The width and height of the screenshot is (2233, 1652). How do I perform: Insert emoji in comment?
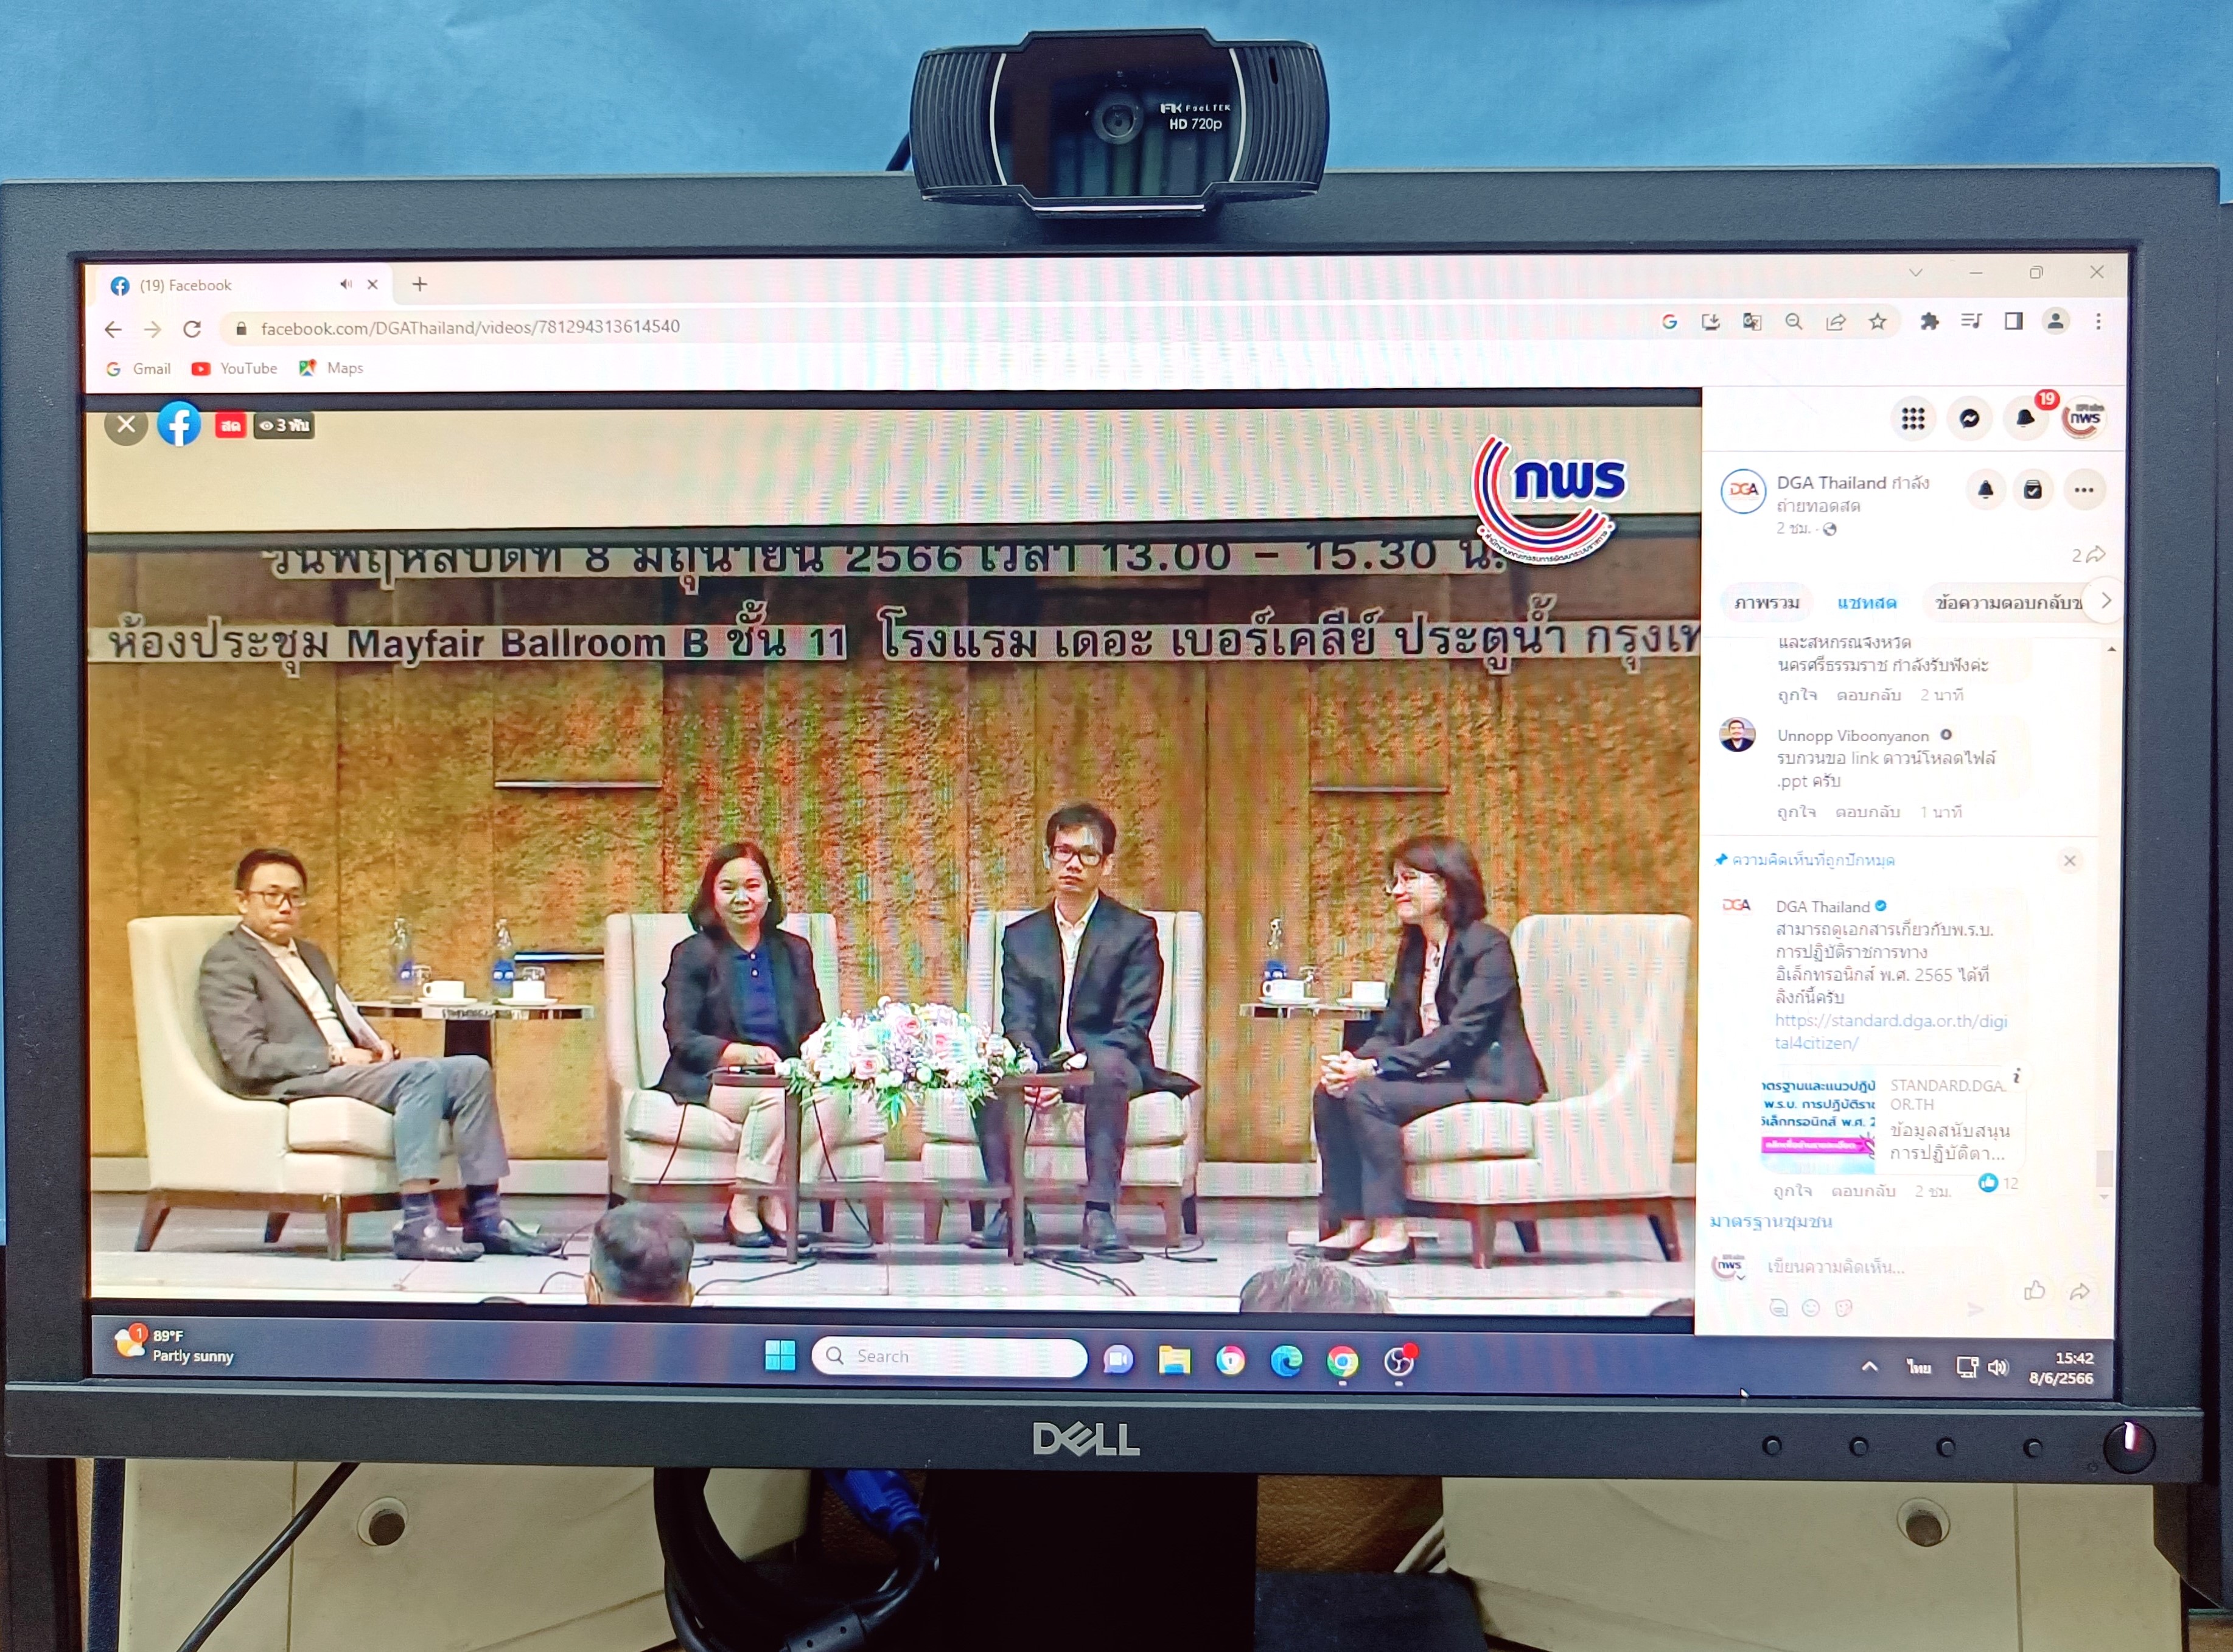1810,1308
